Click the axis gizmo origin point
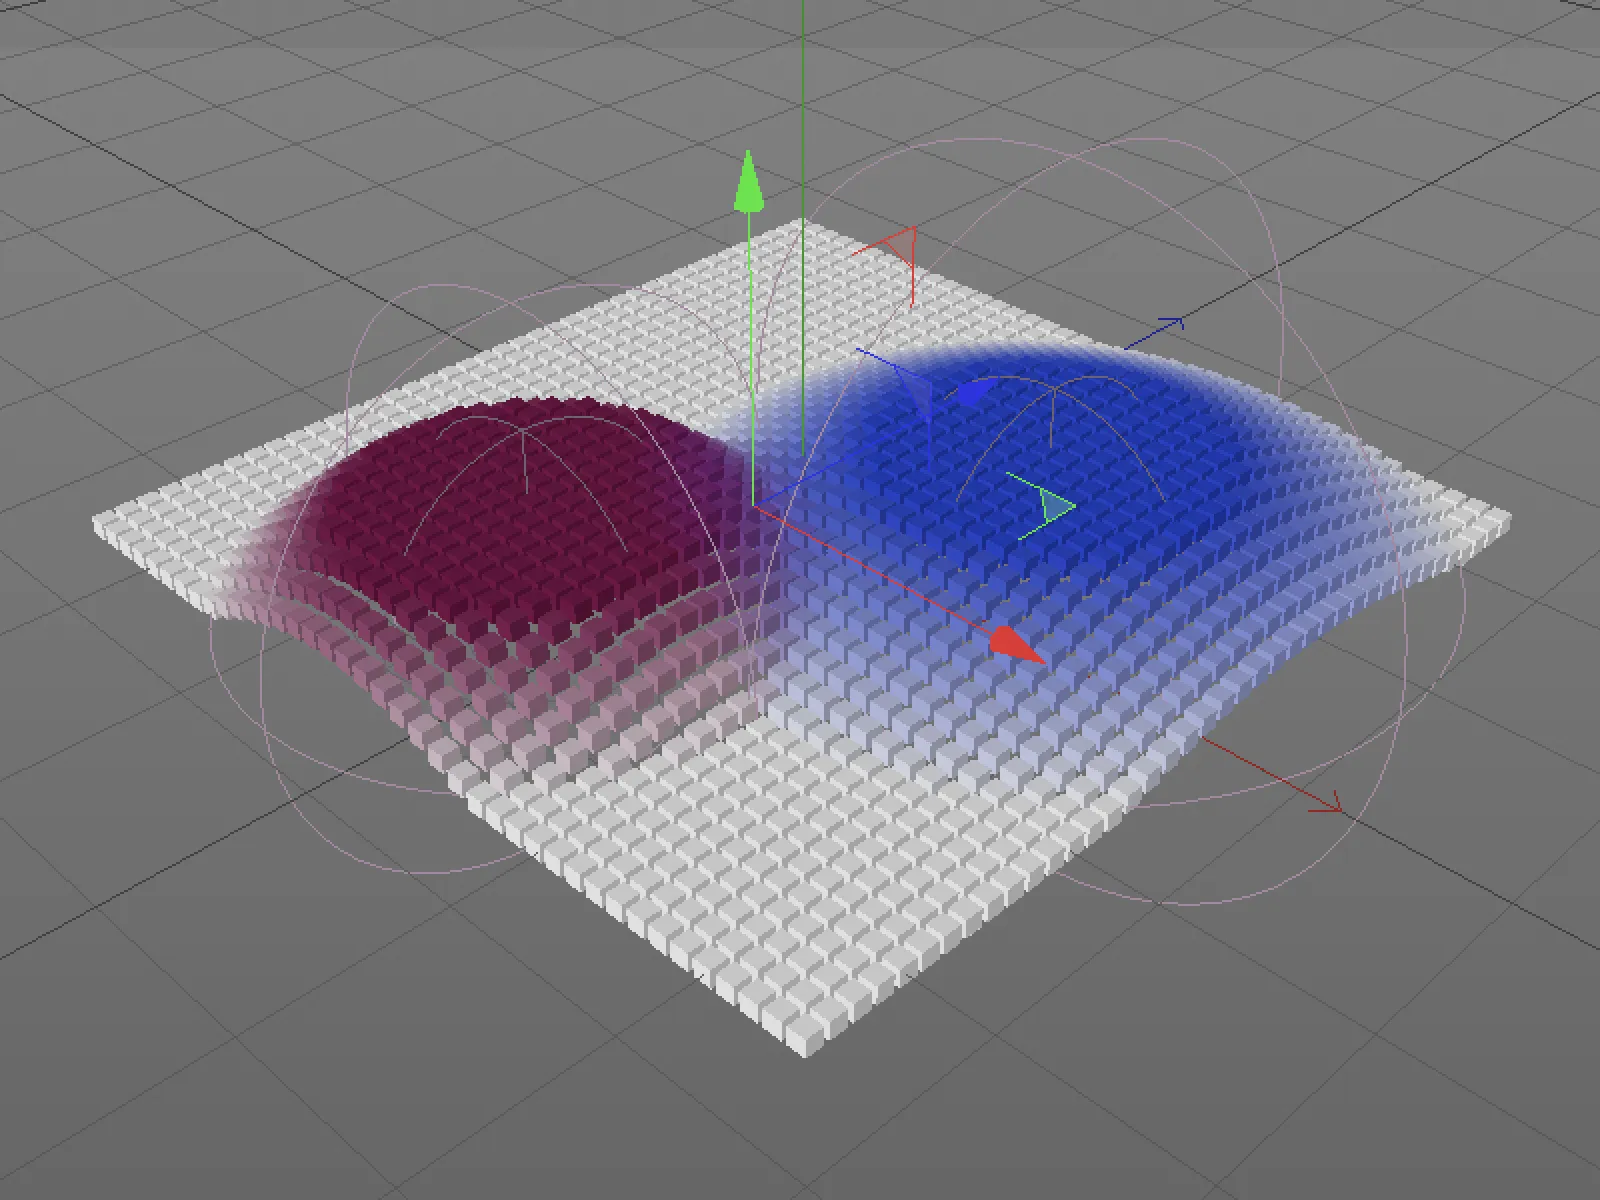 coord(752,505)
